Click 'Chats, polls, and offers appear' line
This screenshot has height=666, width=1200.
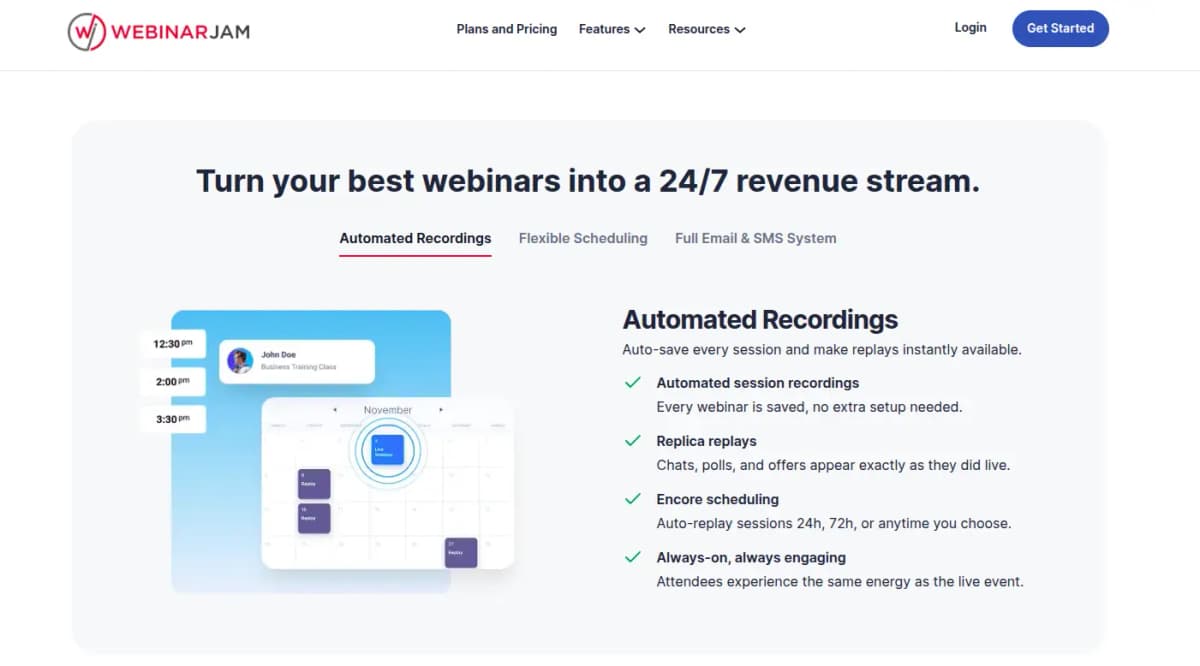[x=833, y=465]
